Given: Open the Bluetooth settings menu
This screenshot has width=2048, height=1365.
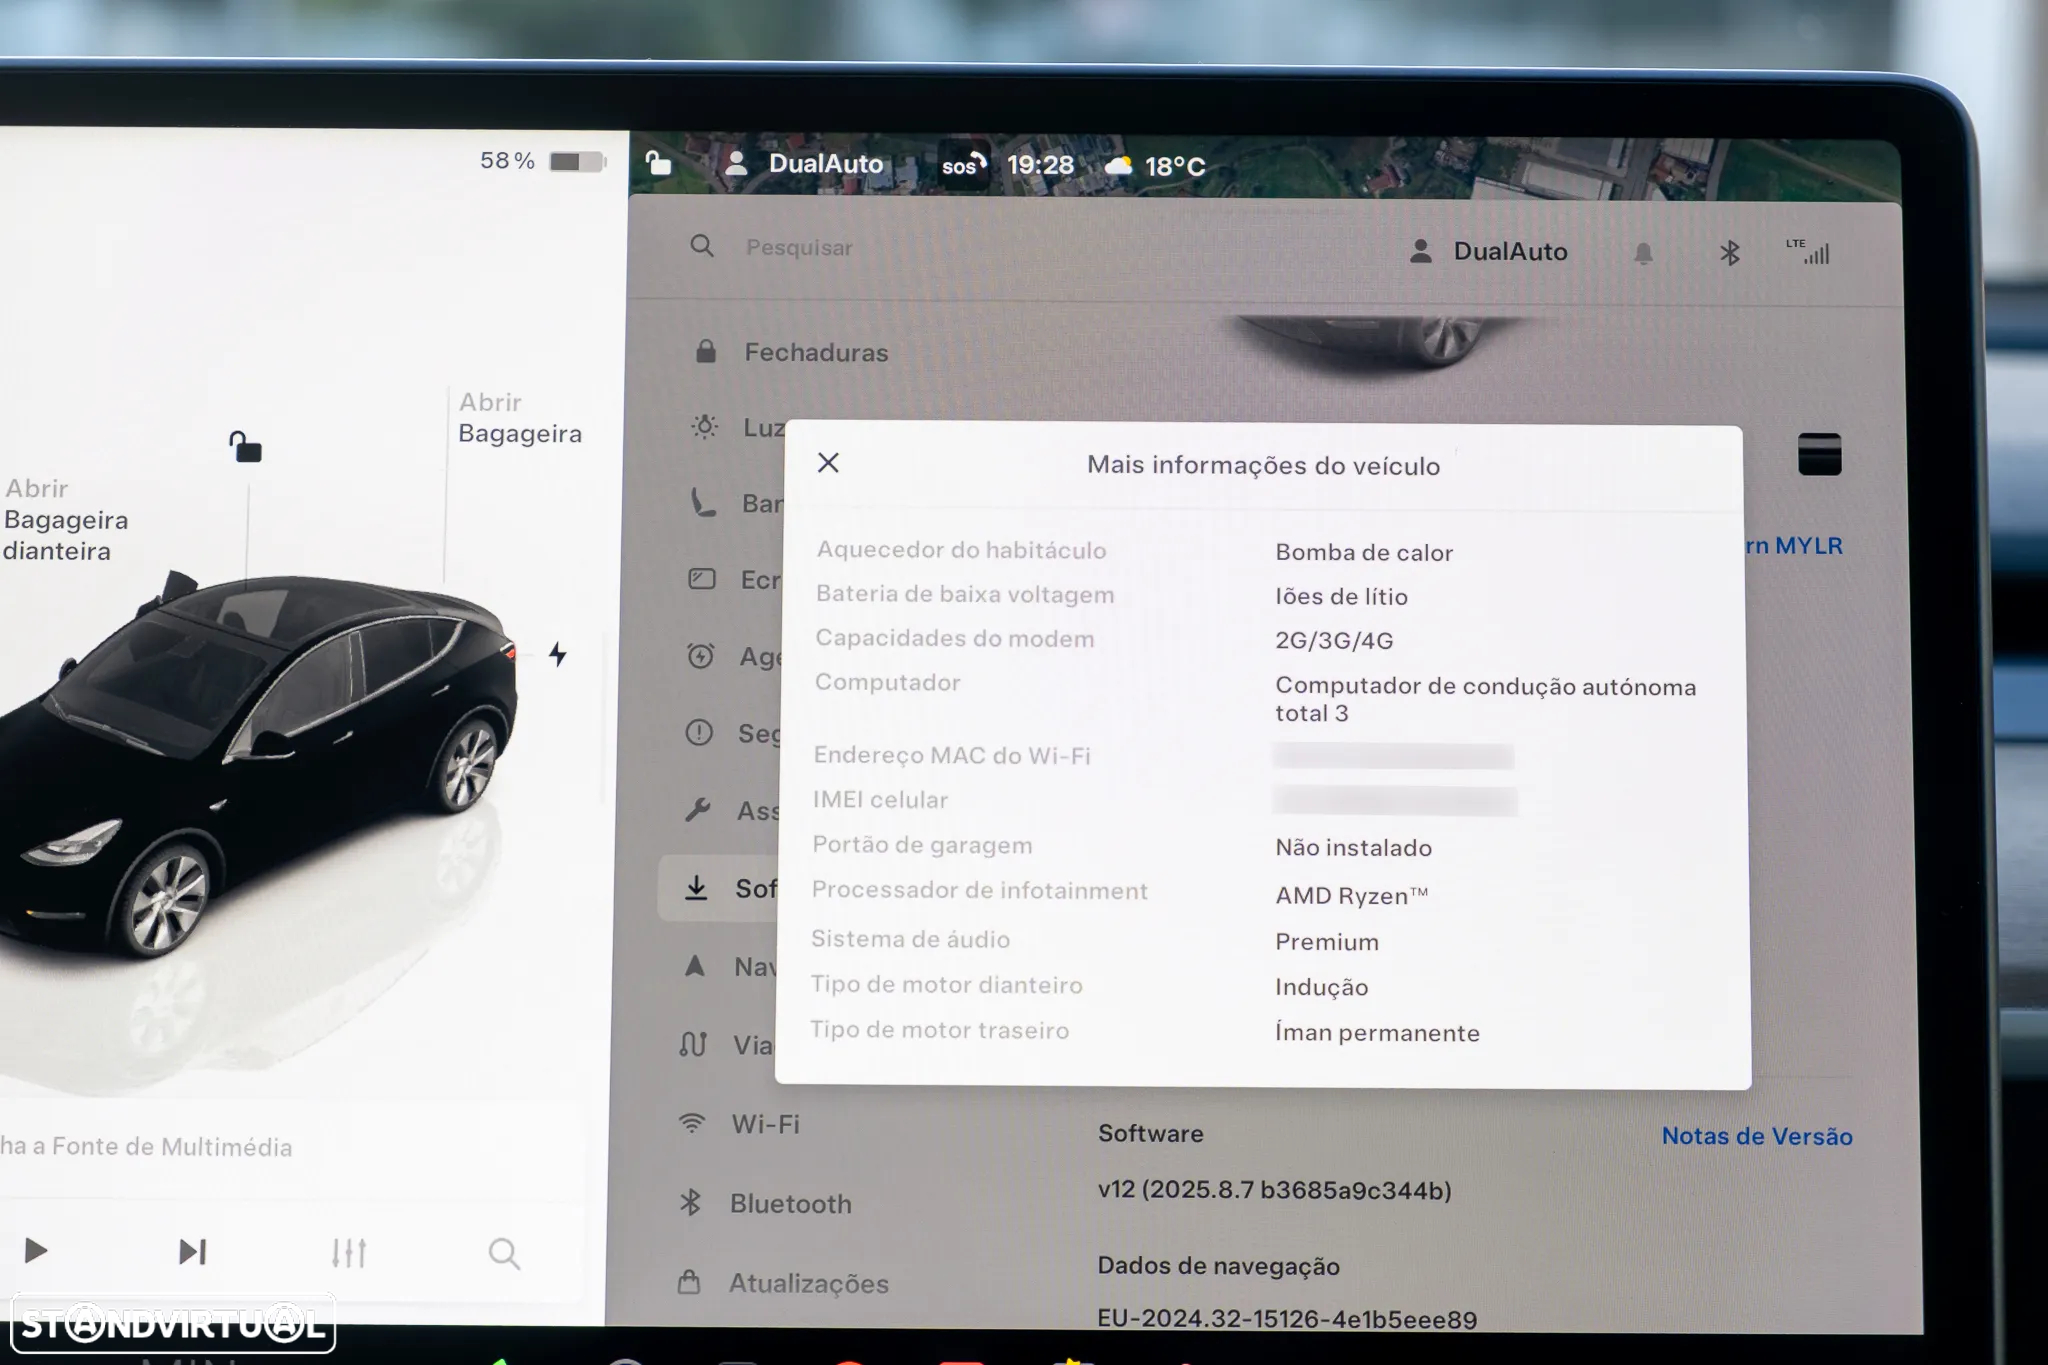Looking at the screenshot, I should point(765,1203).
